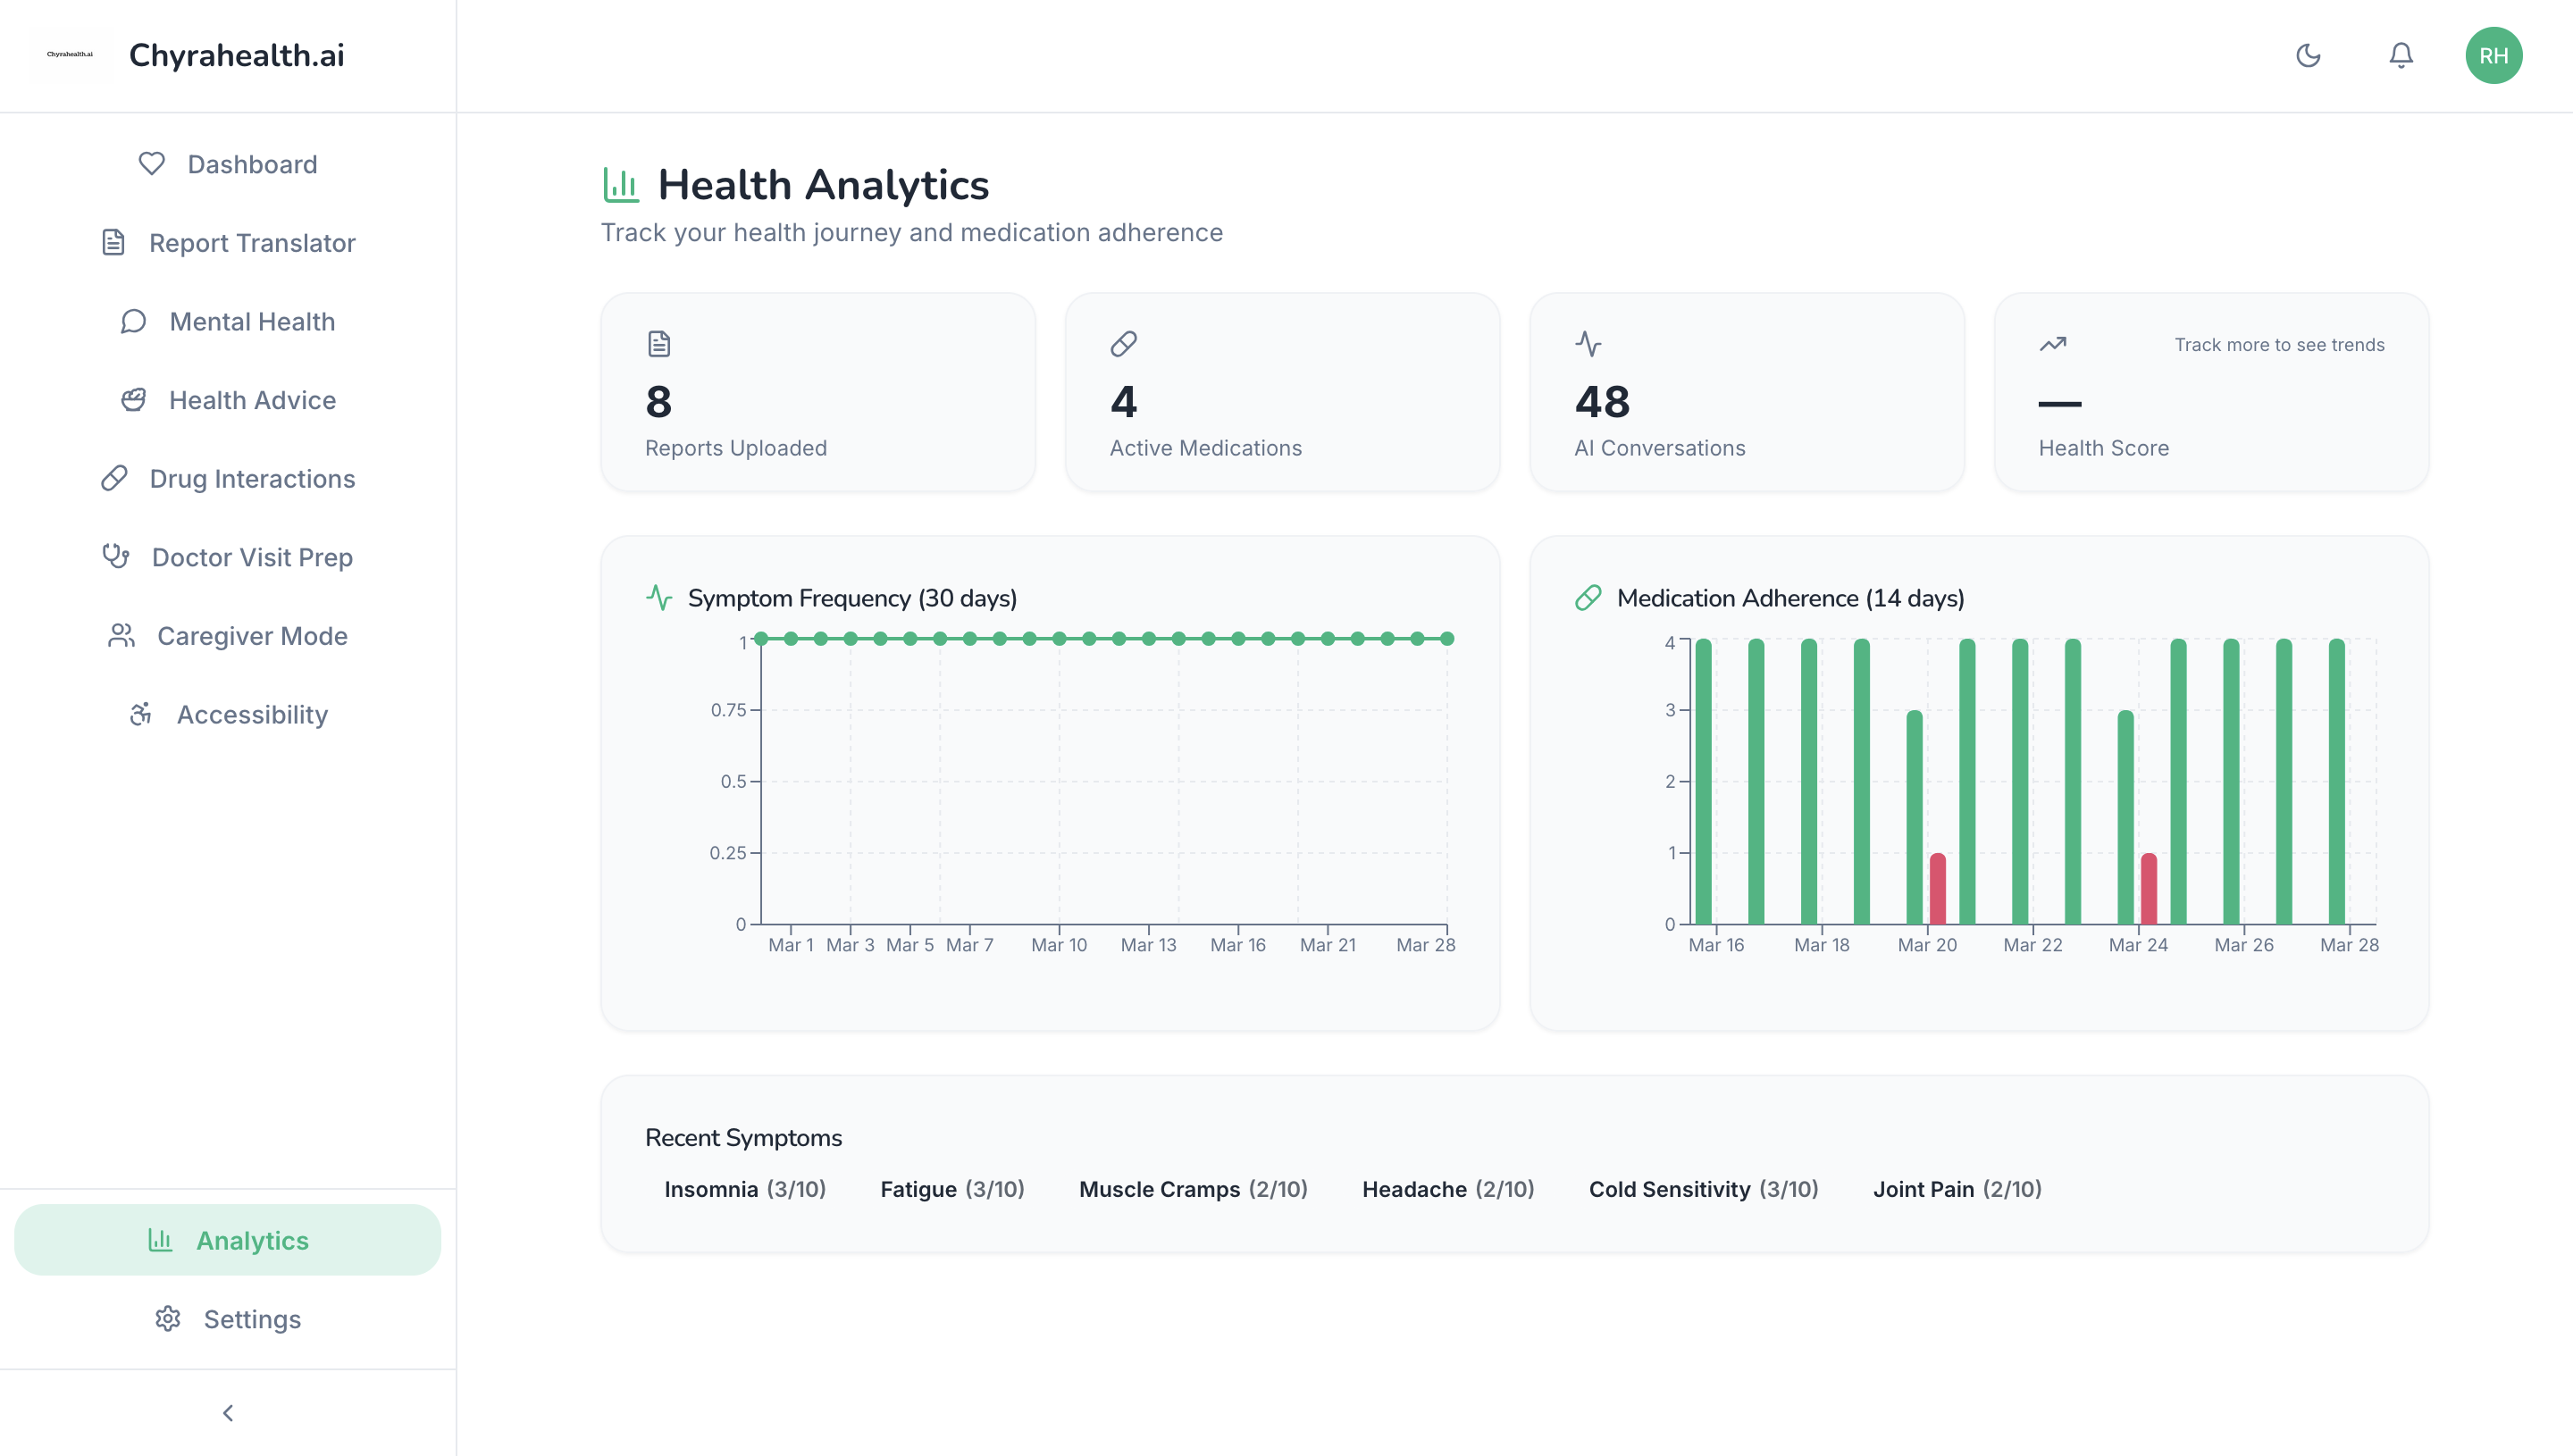Click the Drug Interactions pill icon
2573x1456 pixels.
coord(114,478)
